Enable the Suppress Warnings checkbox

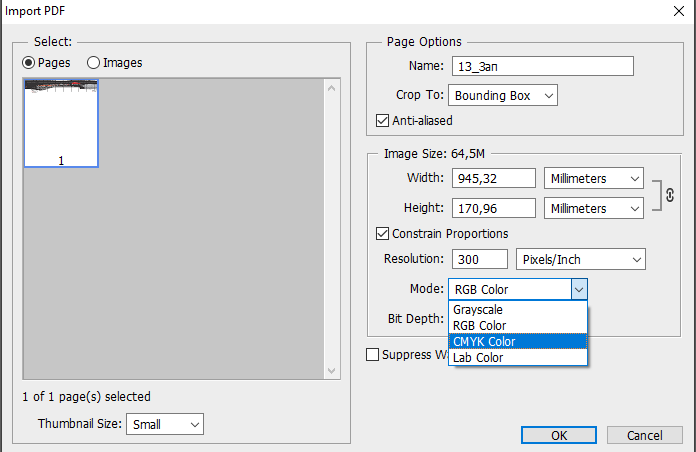[373, 354]
